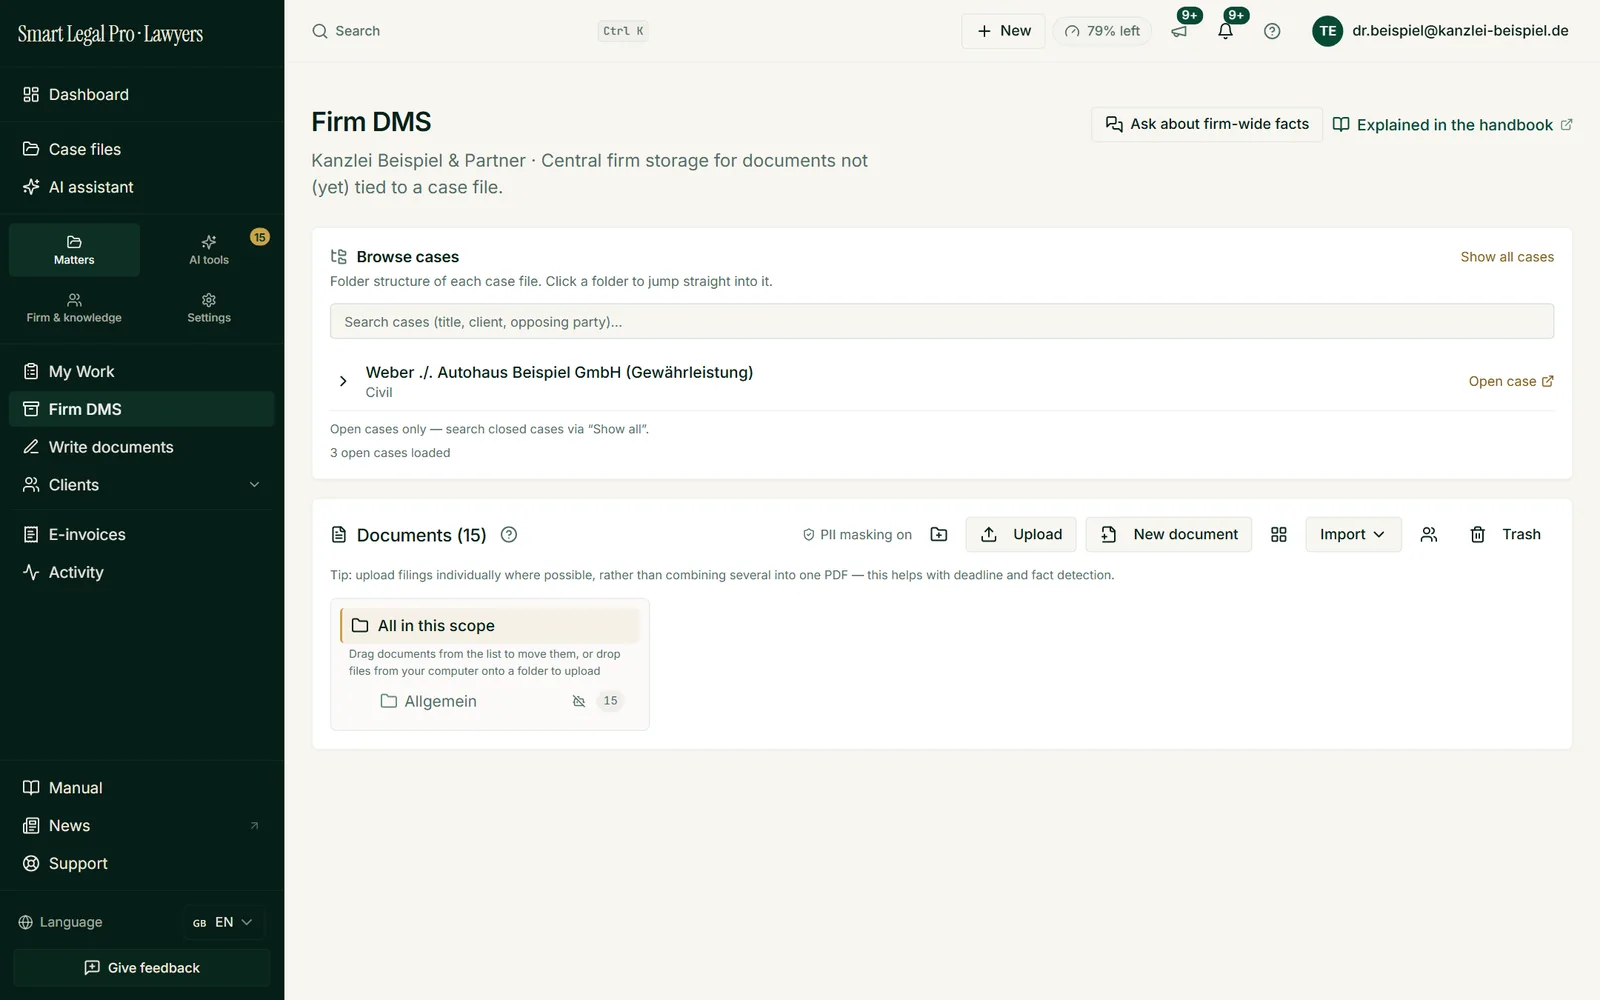
Task: Expand the Weber ./. Autohaus case row
Action: [343, 381]
